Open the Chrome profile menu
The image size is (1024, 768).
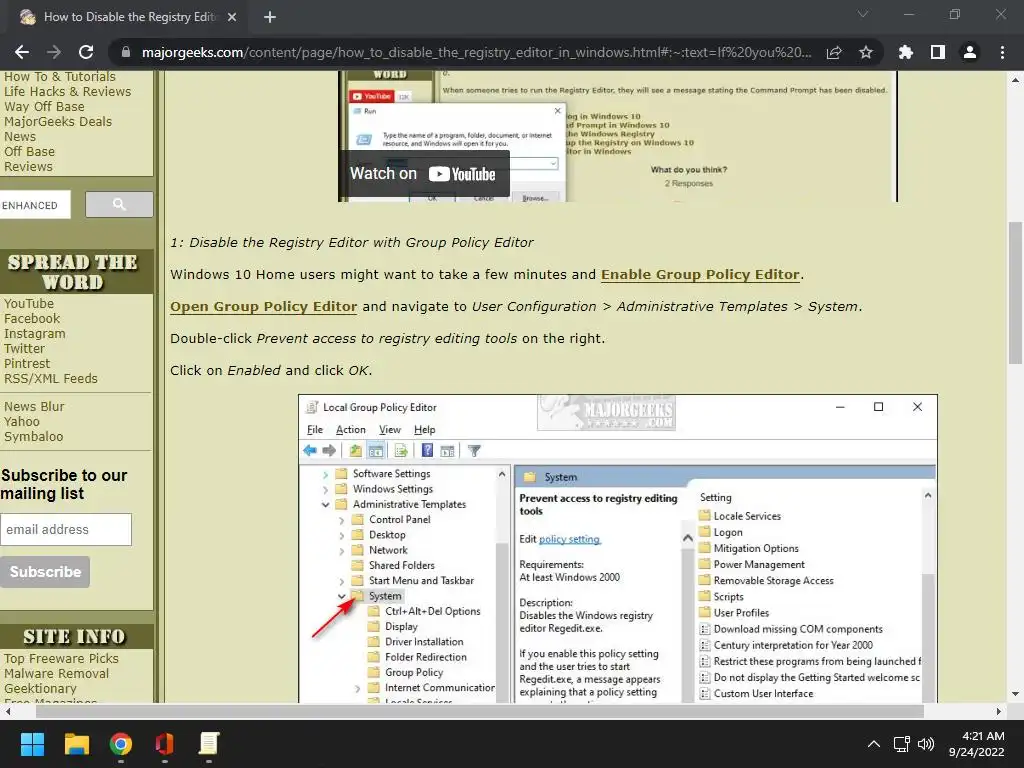pos(970,52)
